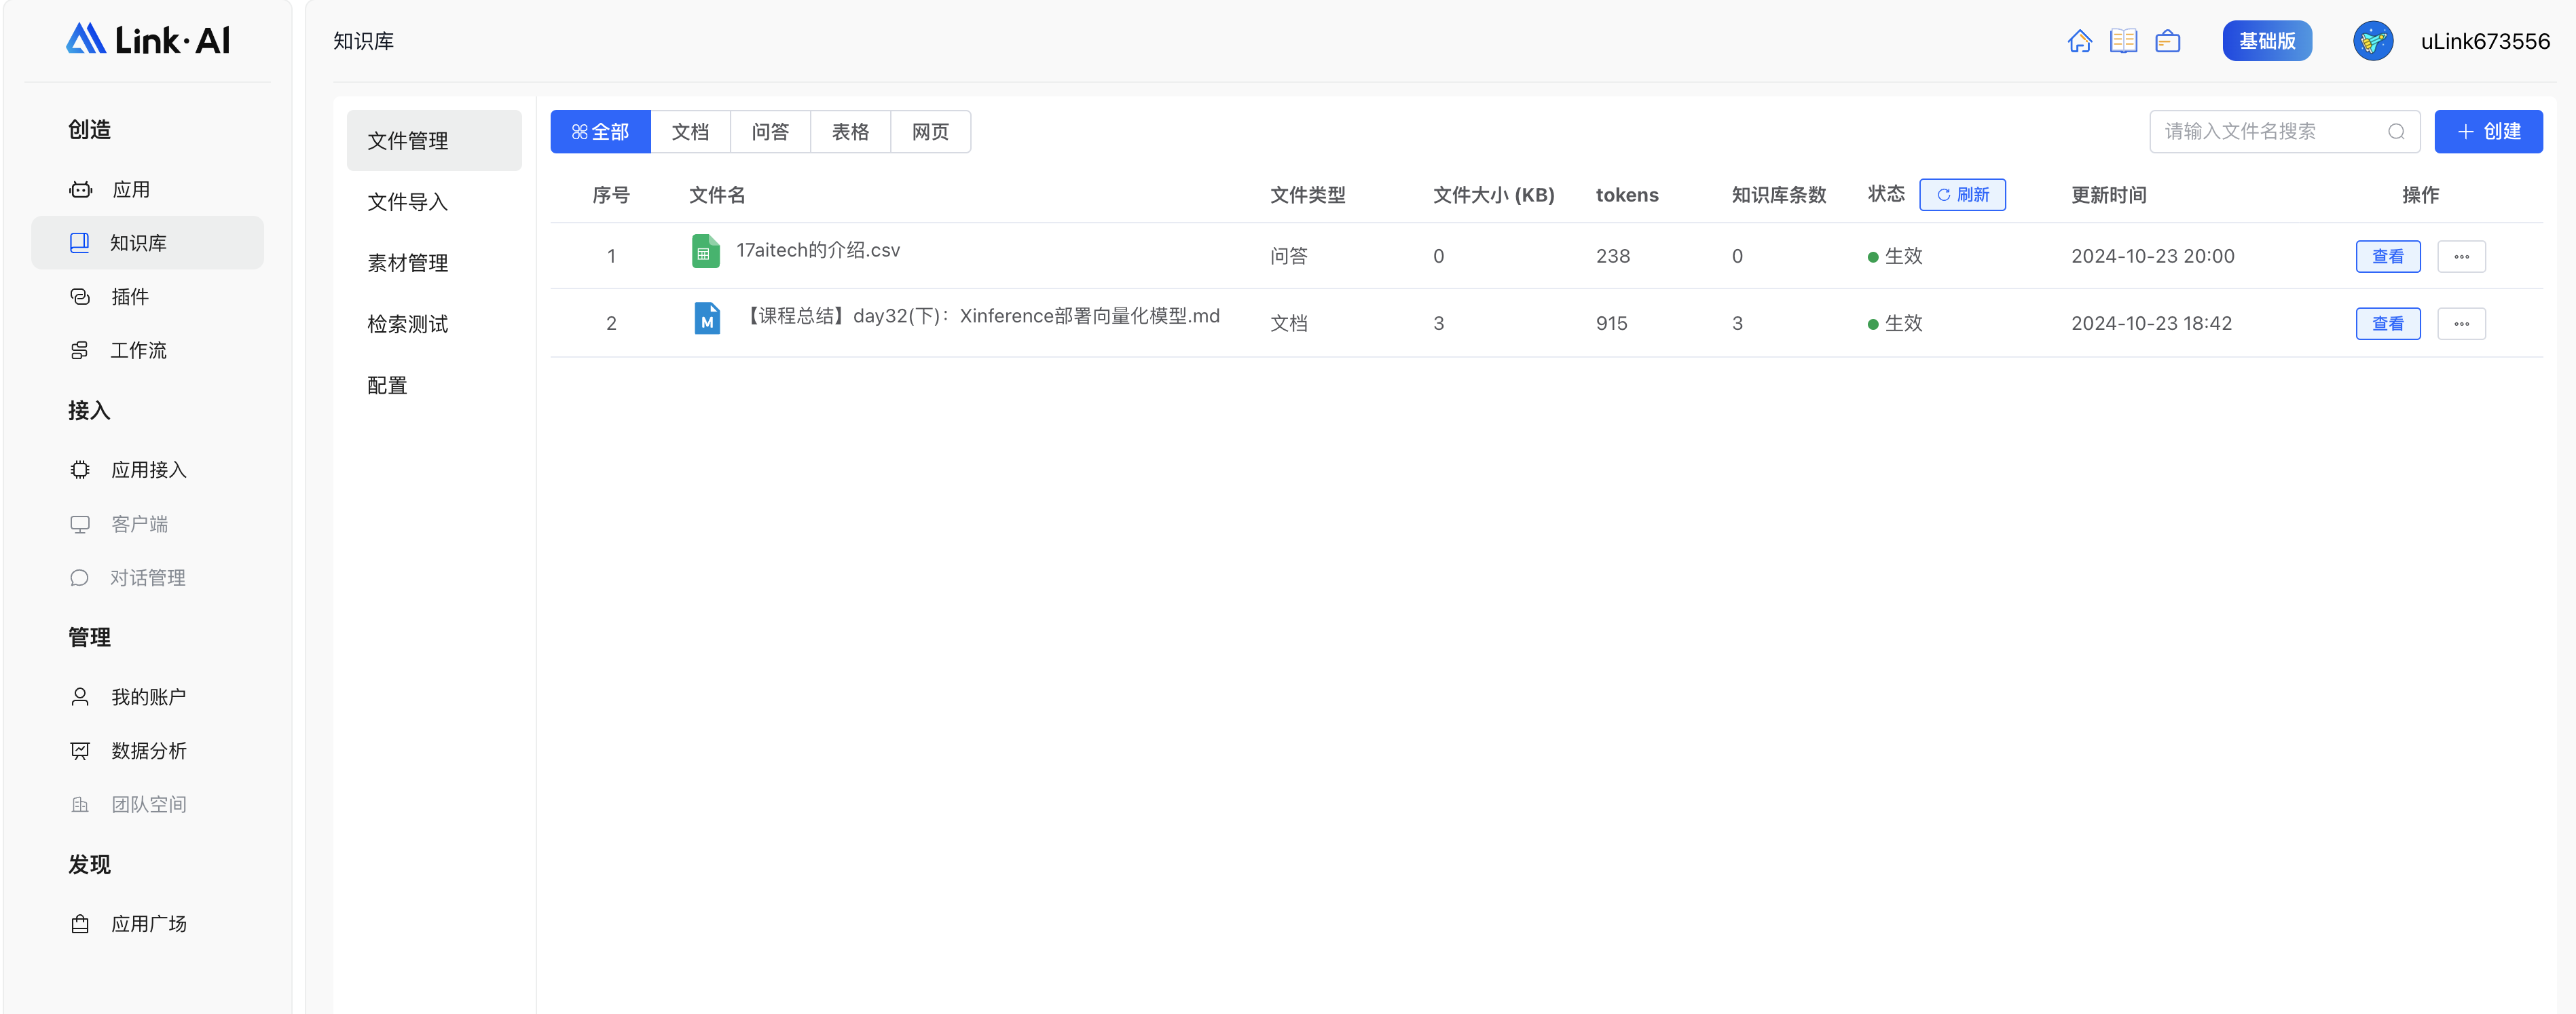Viewport: 2576px width, 1014px height.
Task: Click the 生效 status of the .md row
Action: coord(1895,324)
